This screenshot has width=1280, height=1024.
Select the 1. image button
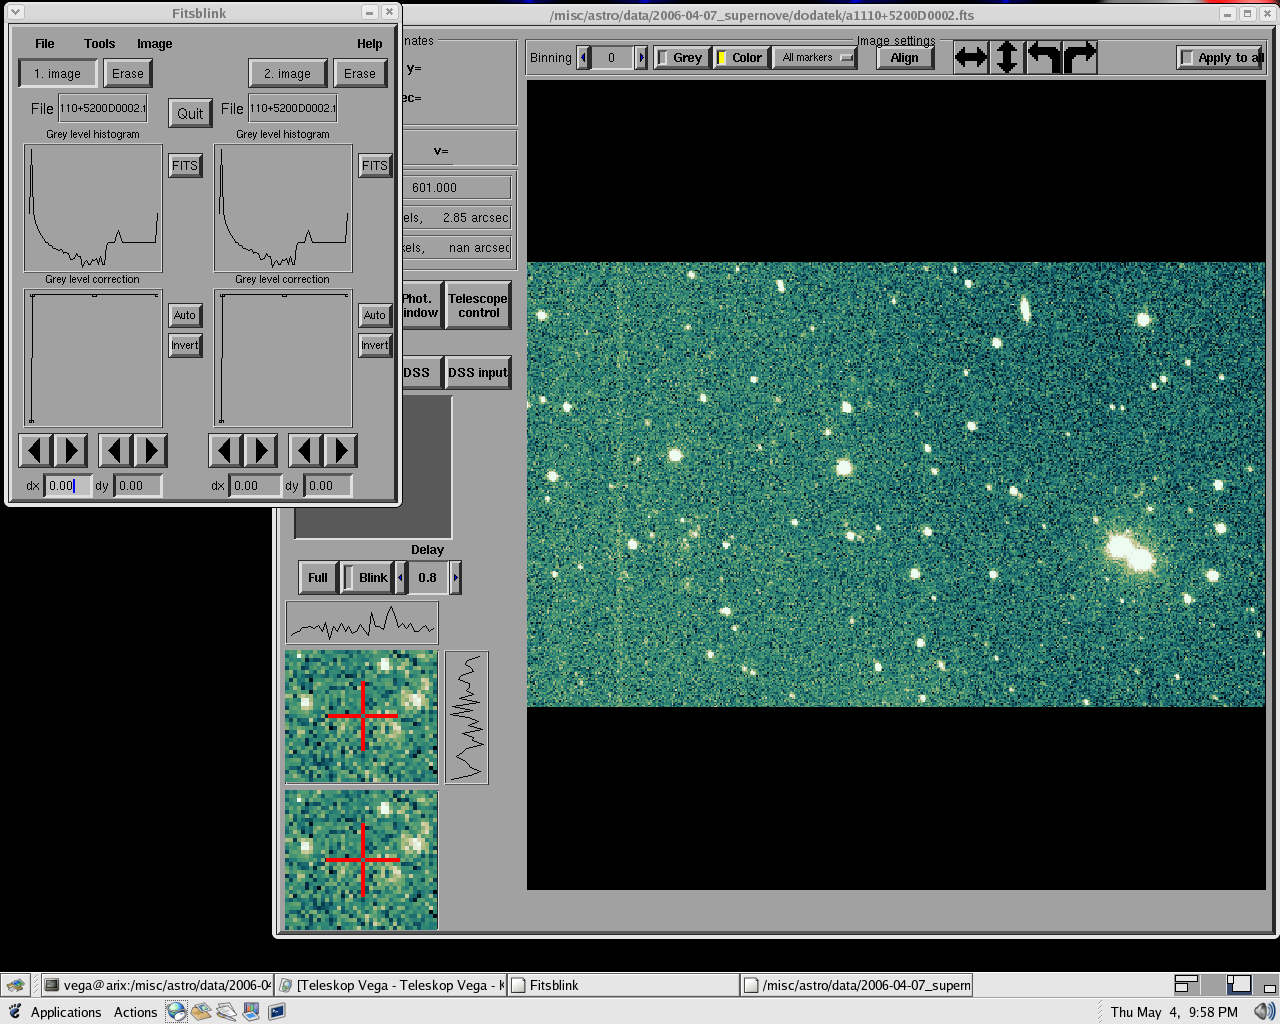(58, 74)
